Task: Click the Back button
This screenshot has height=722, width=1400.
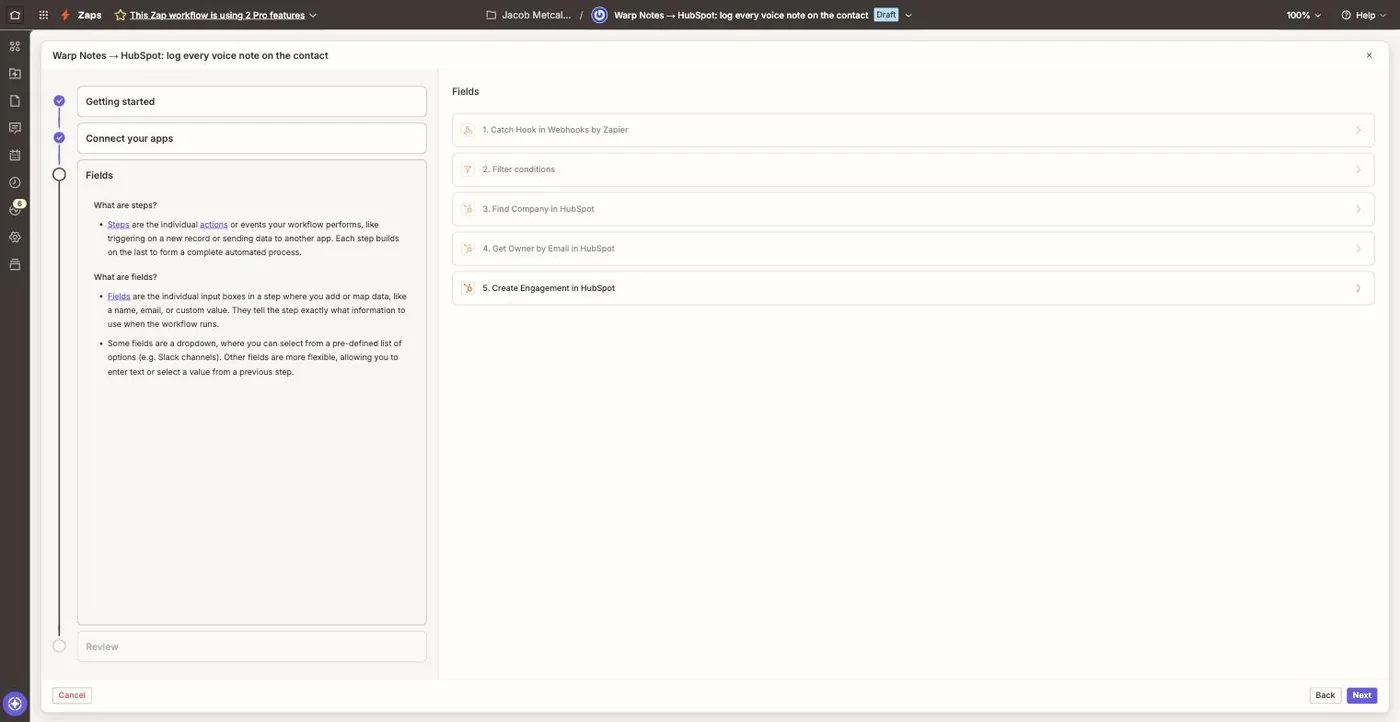Action: click(x=1325, y=695)
